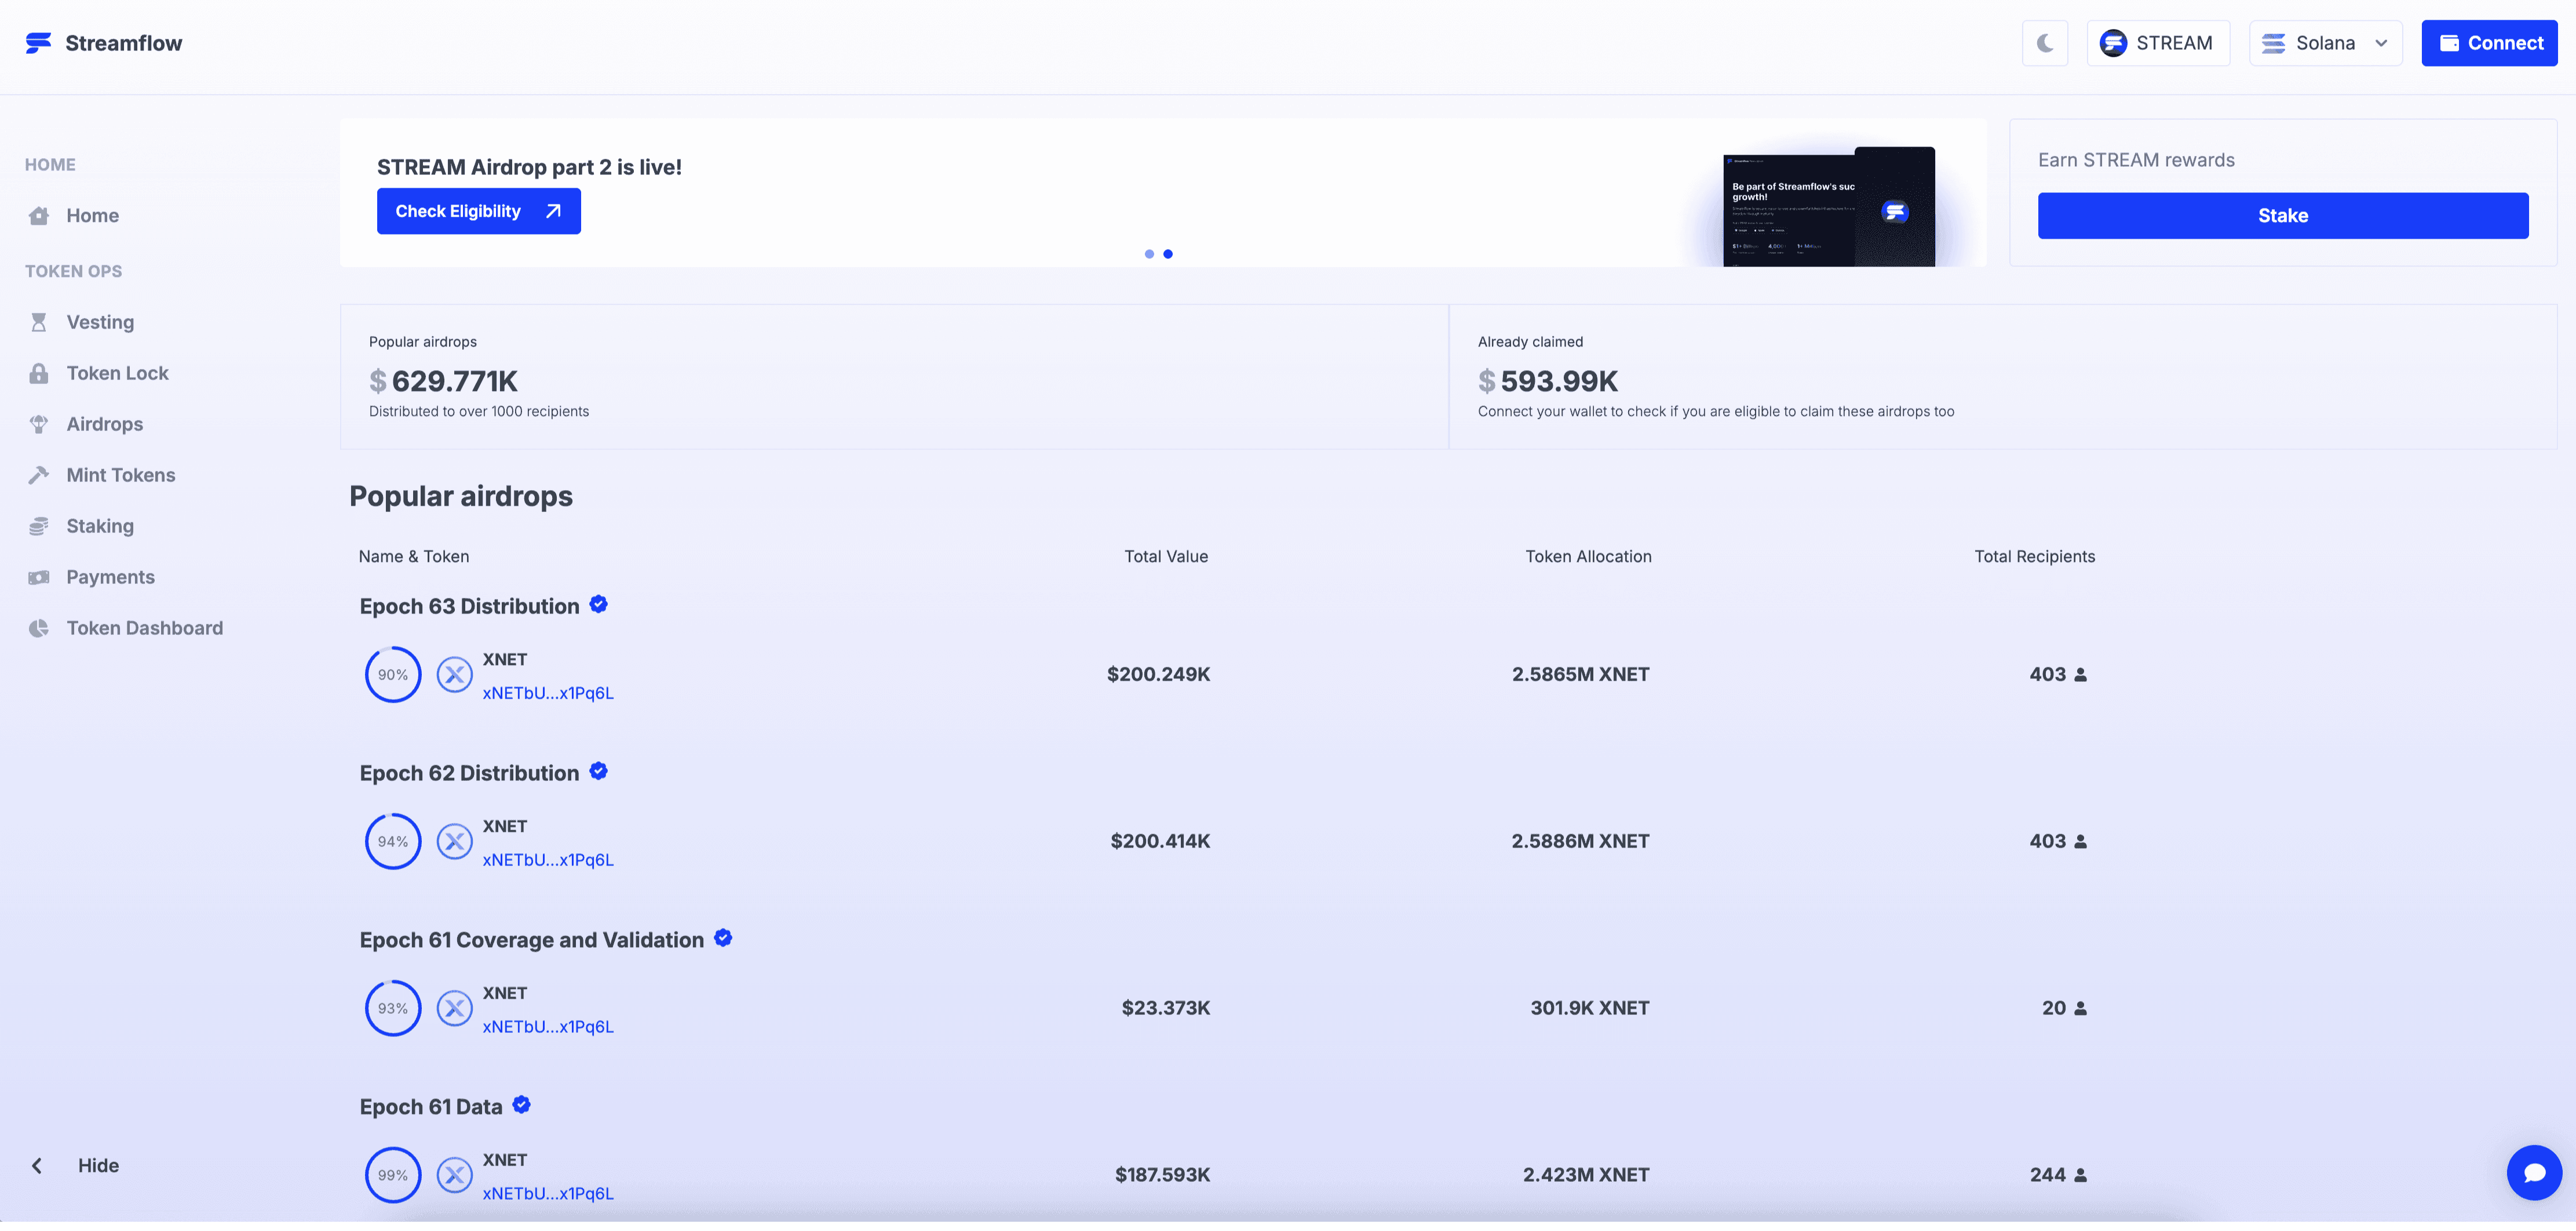Click the Airdrops parachute icon

click(39, 424)
